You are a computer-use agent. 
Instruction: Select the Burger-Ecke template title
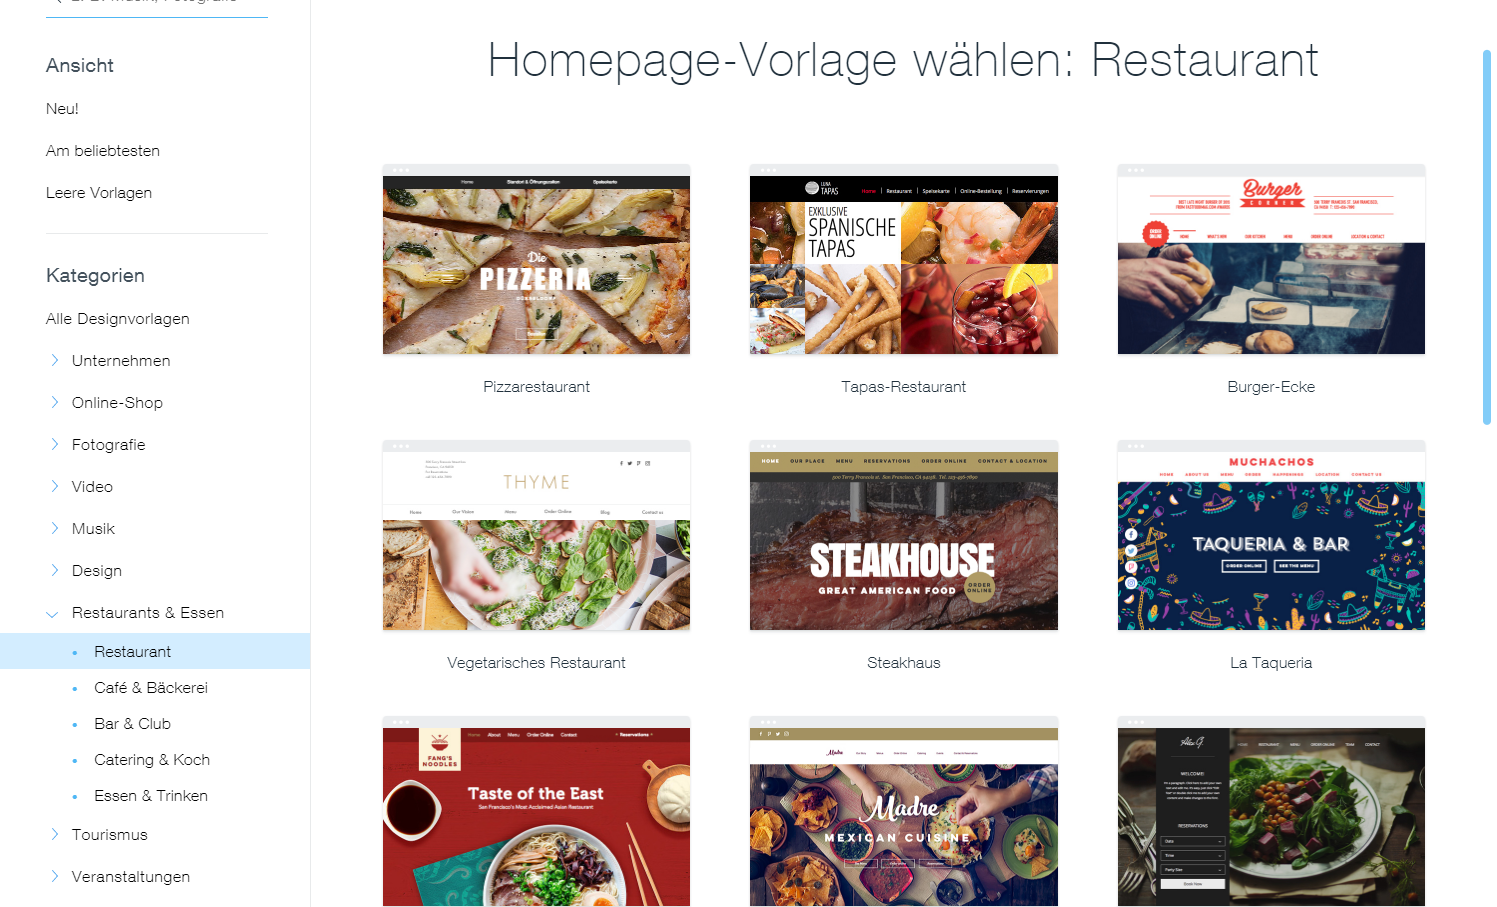pyautogui.click(x=1271, y=387)
